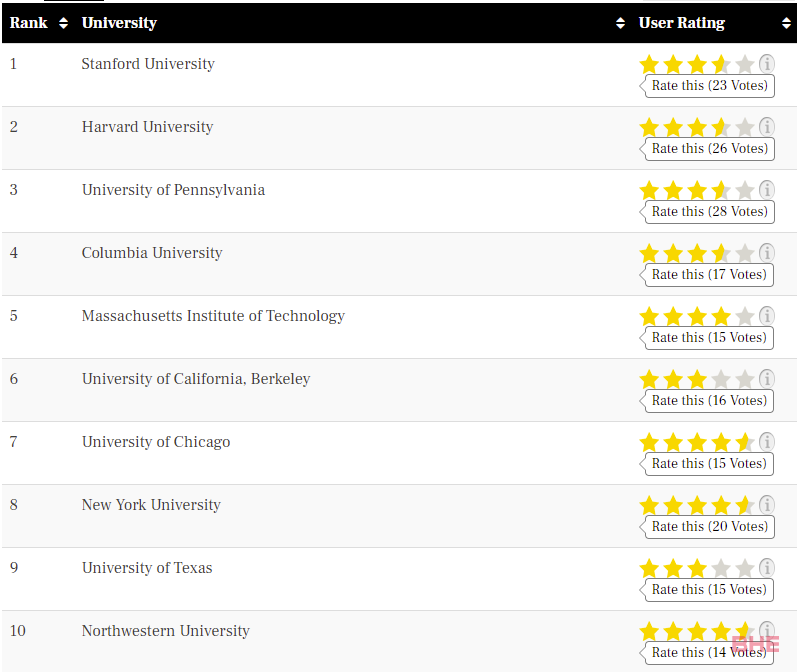The image size is (799, 672).
Task: Rate Harvard University (26 Votes)
Action: (709, 149)
